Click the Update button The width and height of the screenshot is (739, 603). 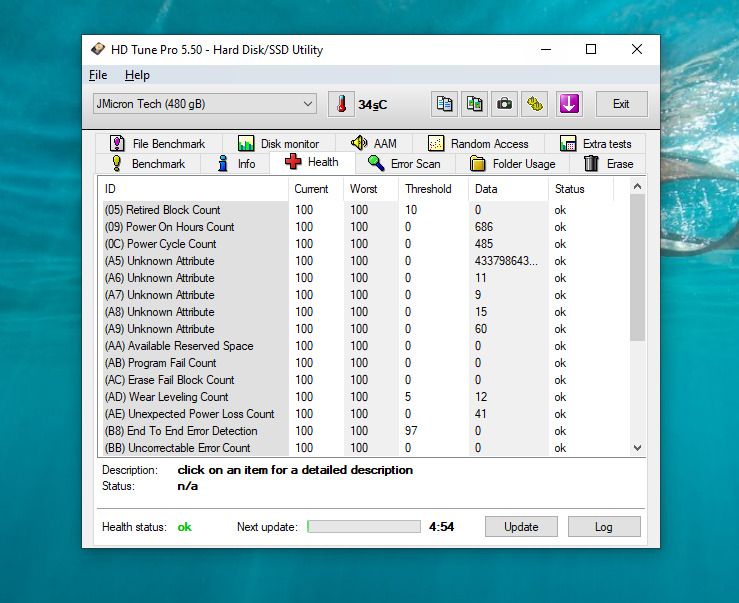tap(521, 527)
